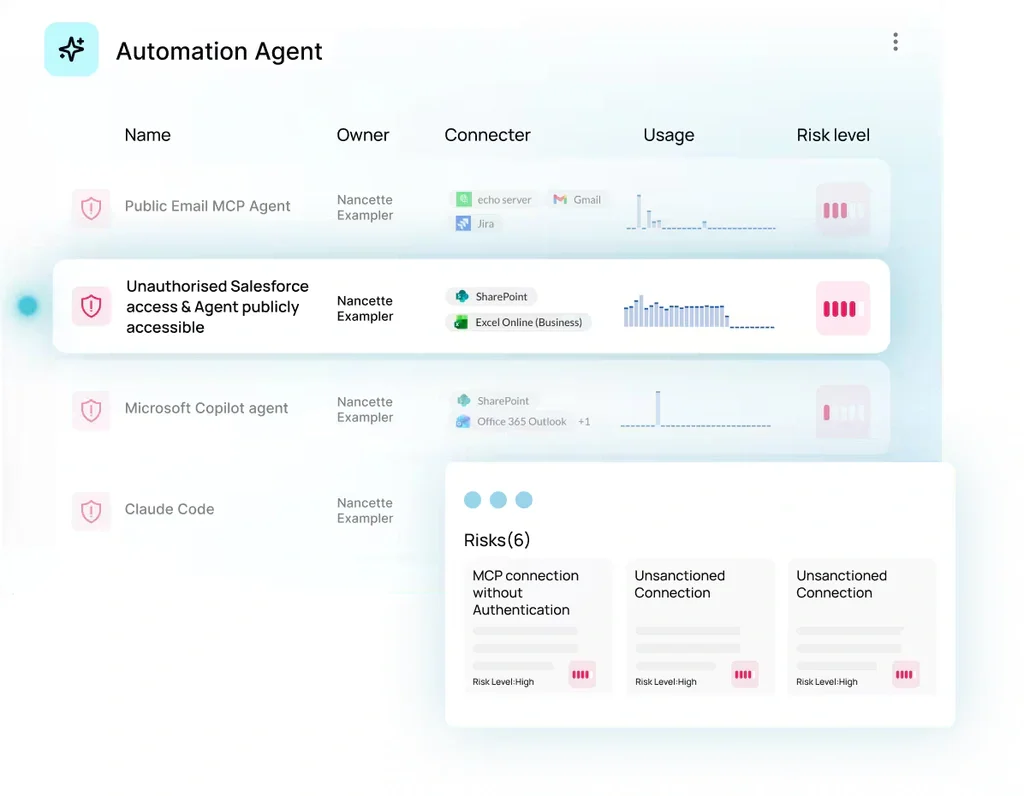Sort by the Risk level column header

833,135
